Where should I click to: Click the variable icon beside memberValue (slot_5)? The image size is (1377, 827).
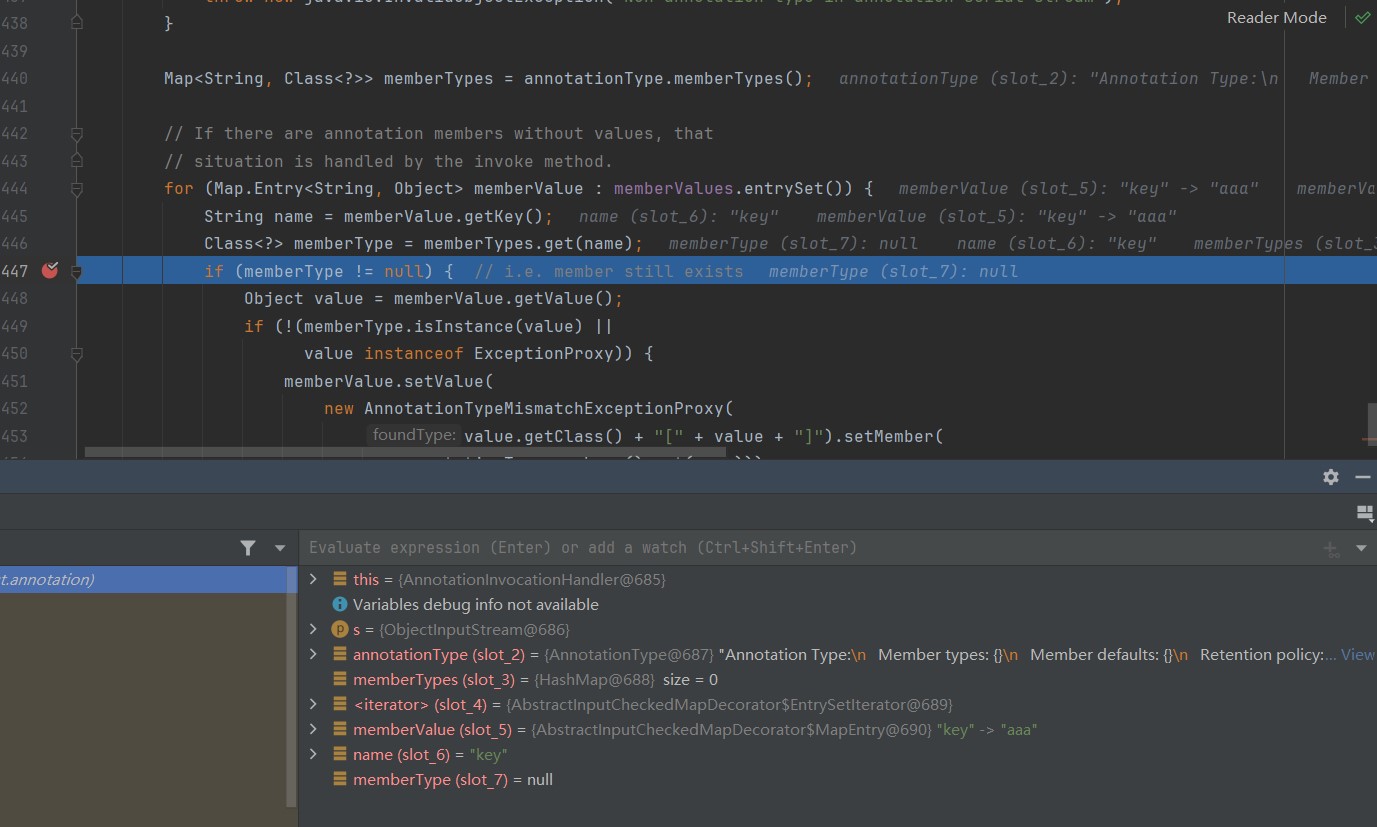tap(340, 729)
